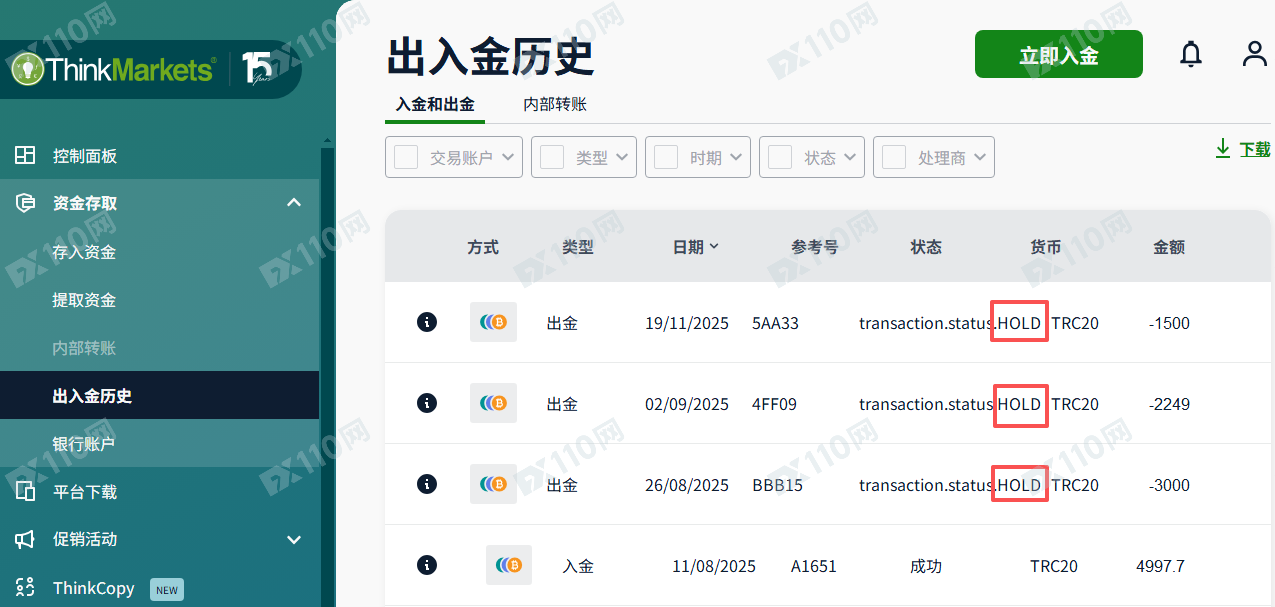Click the ThinkMarkets logo
This screenshot has height=607, width=1275.
110,68
